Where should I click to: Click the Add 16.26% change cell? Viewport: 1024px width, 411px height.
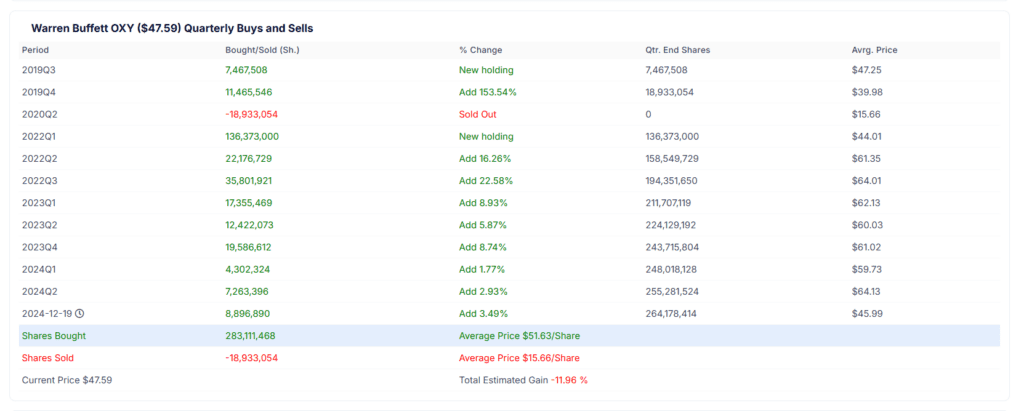tap(485, 159)
